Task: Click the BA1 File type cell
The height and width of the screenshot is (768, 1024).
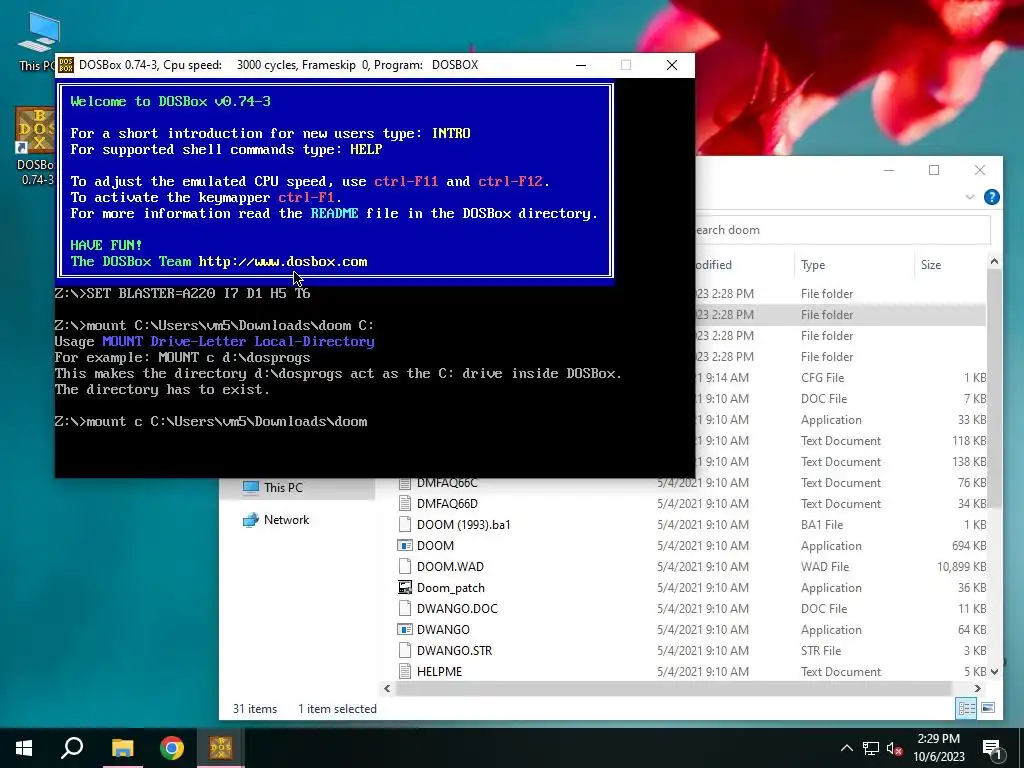Action: [822, 524]
